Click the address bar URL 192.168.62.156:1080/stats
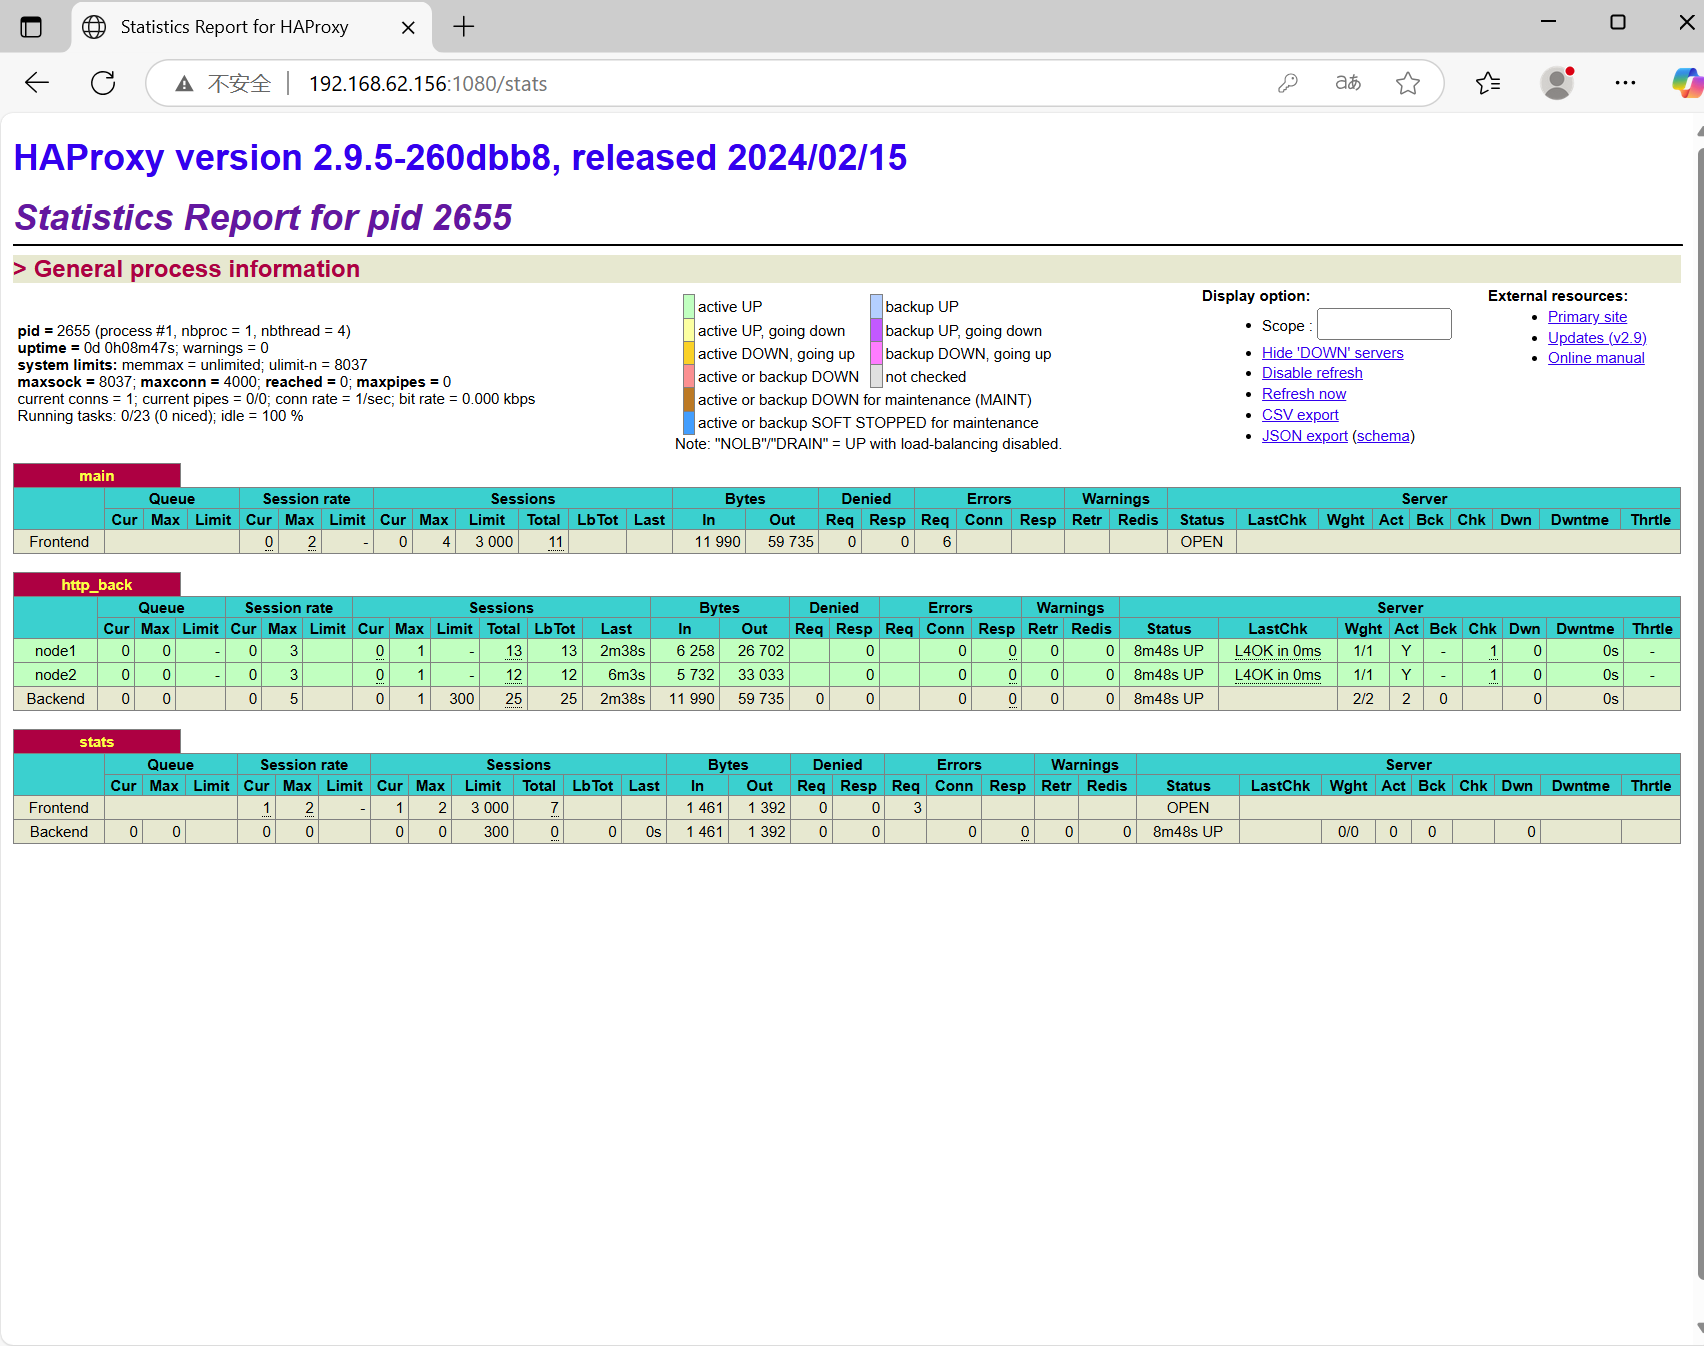Screen dimensions: 1704x1346 [x=428, y=84]
